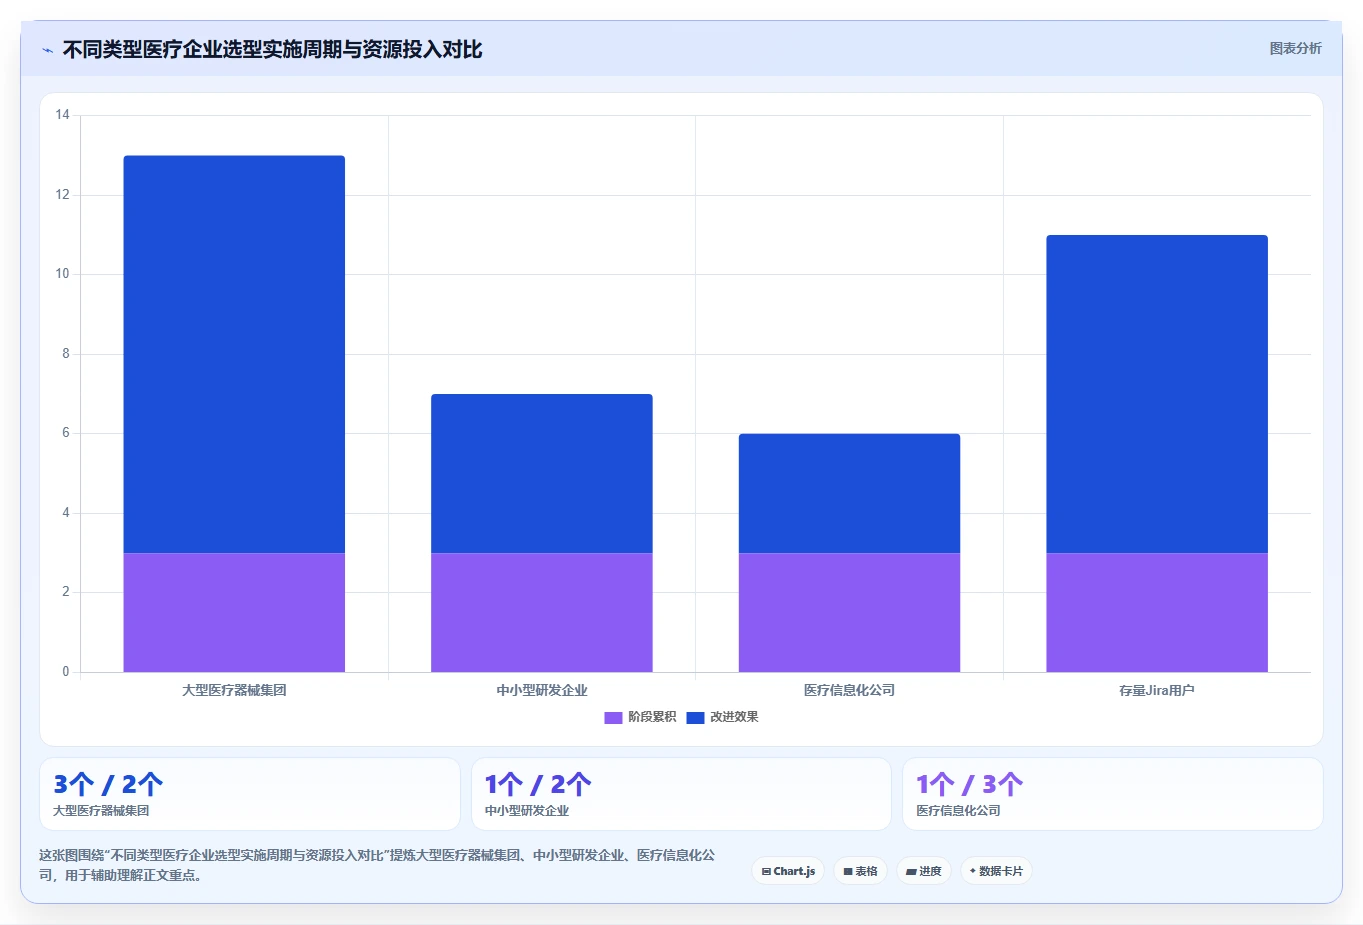Toggle the 改进效果 legend item

[x=722, y=717]
